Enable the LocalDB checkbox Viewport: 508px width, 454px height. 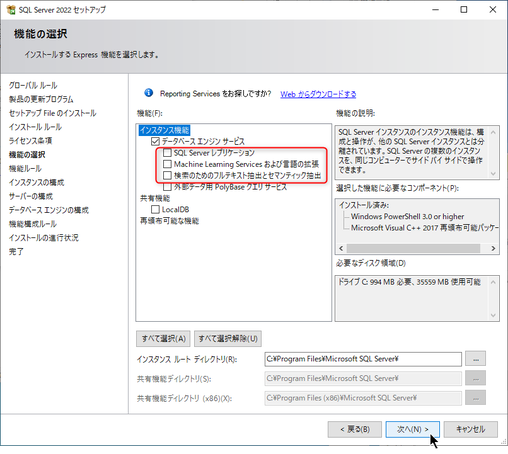(155, 209)
